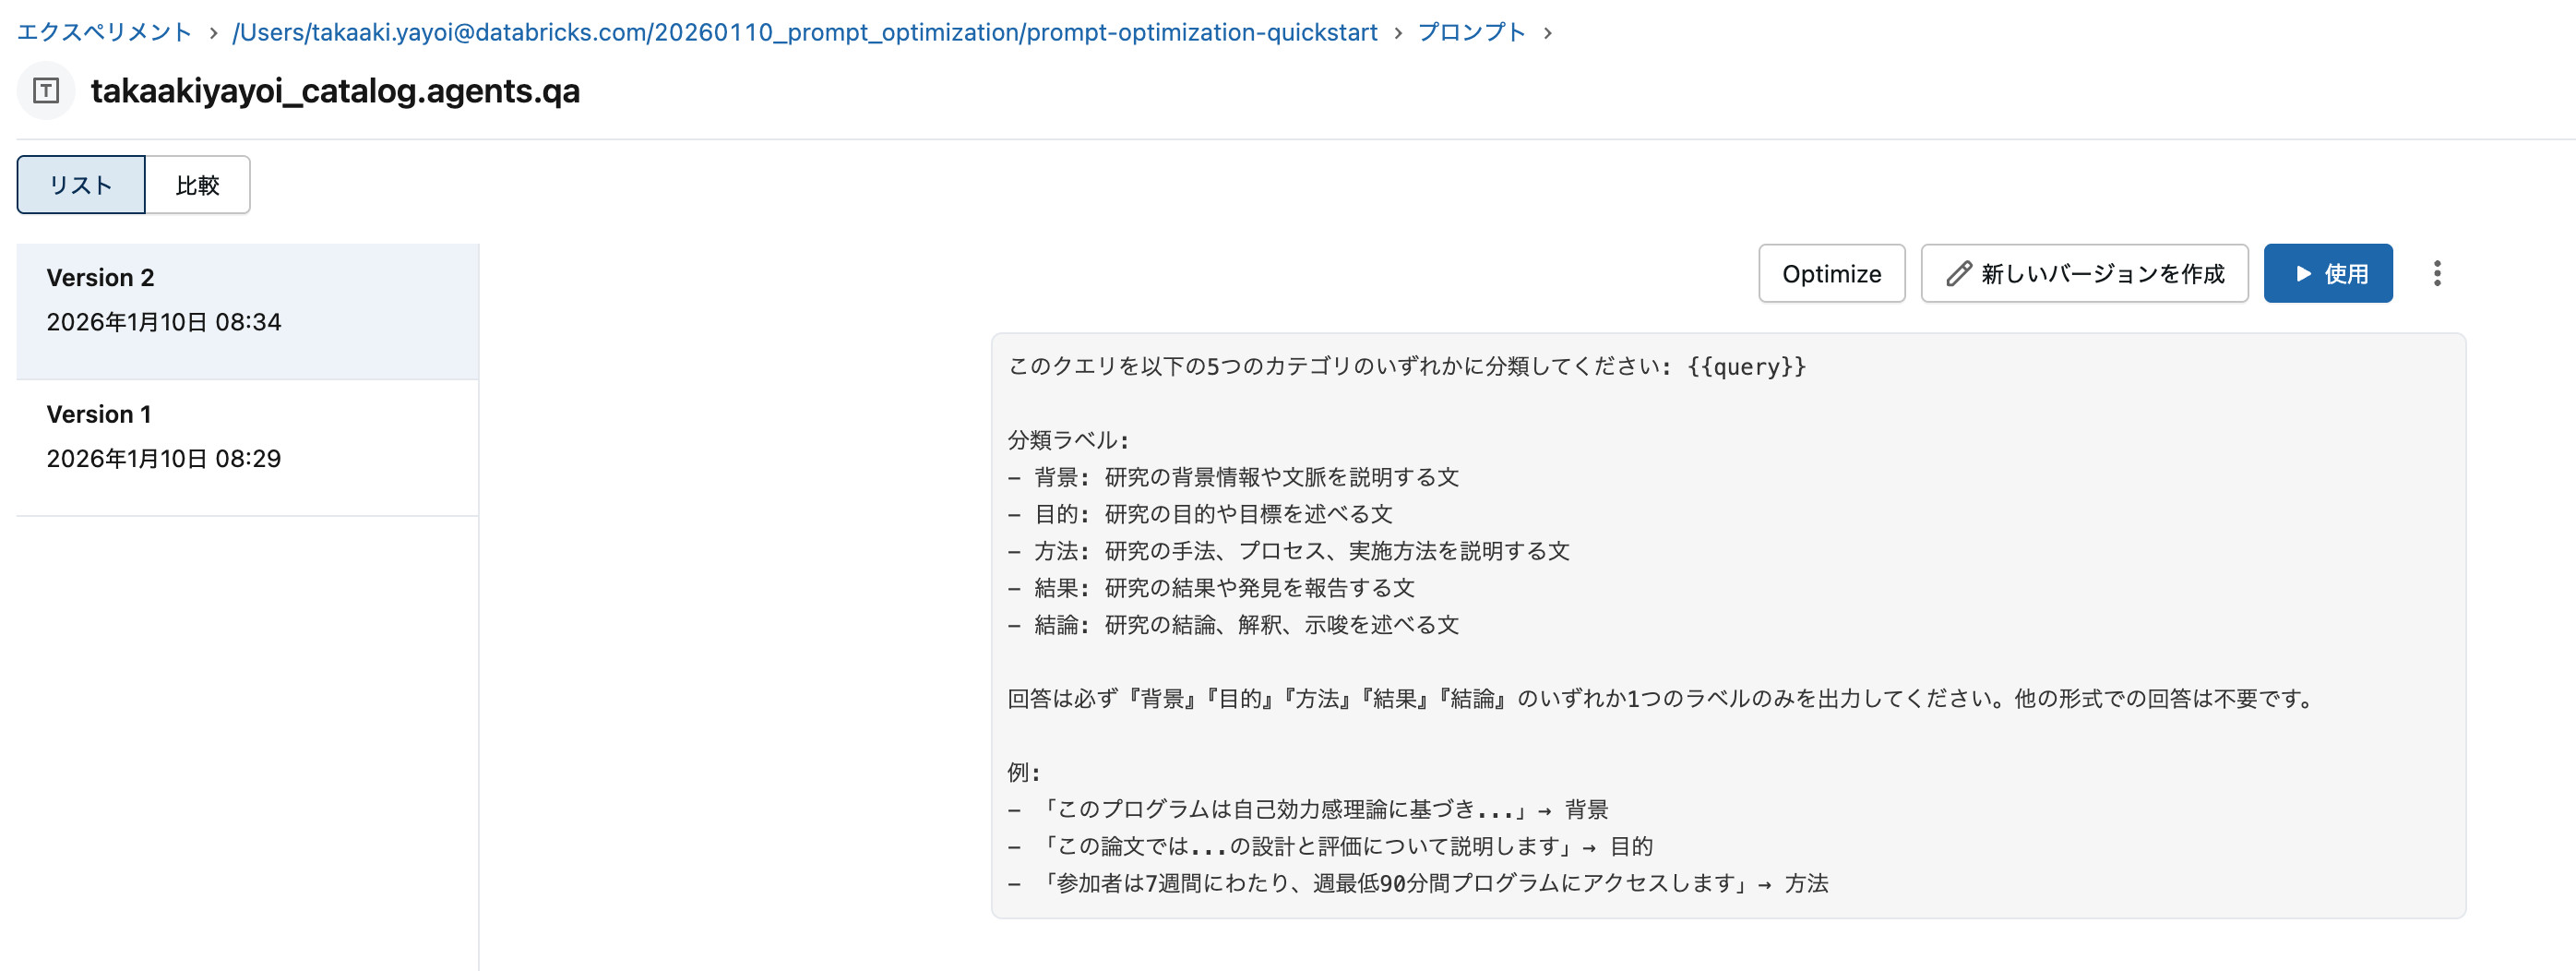
Task: Select the リスト view toggle
Action: (x=81, y=184)
